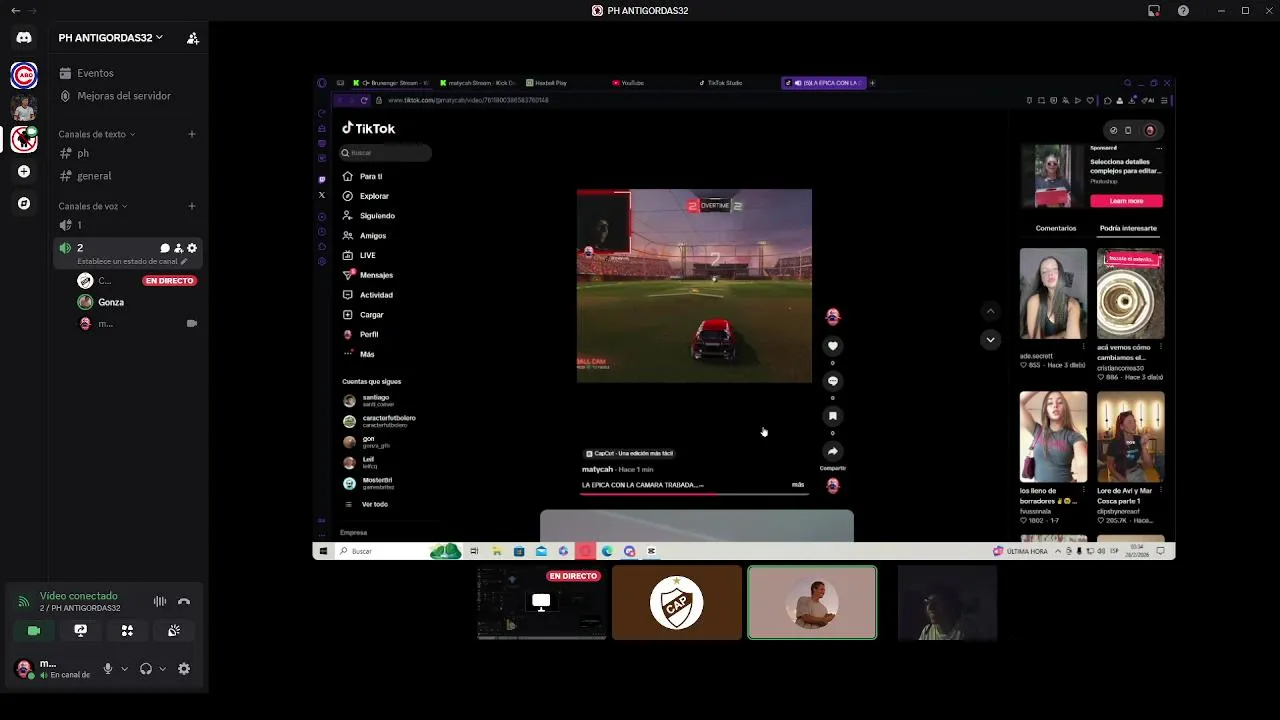This screenshot has height=720, width=1280.
Task: Collapse the Canales de texto category
Action: pos(96,134)
